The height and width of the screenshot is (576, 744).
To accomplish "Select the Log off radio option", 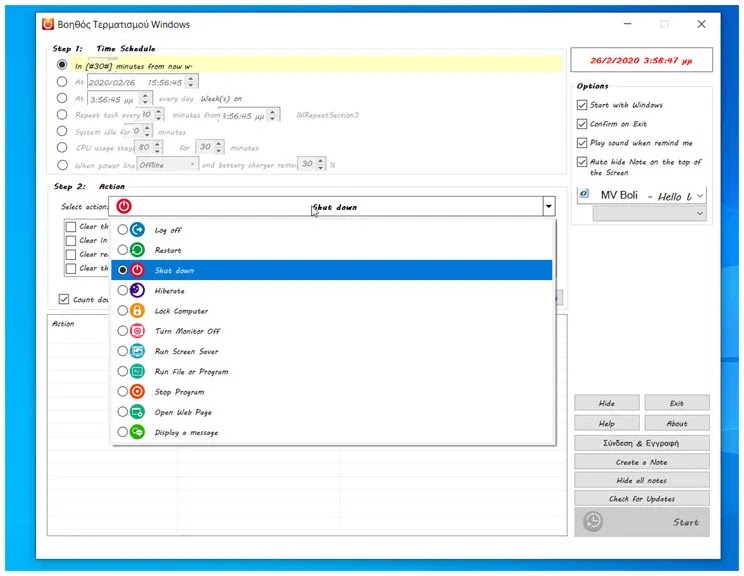I will tap(122, 230).
